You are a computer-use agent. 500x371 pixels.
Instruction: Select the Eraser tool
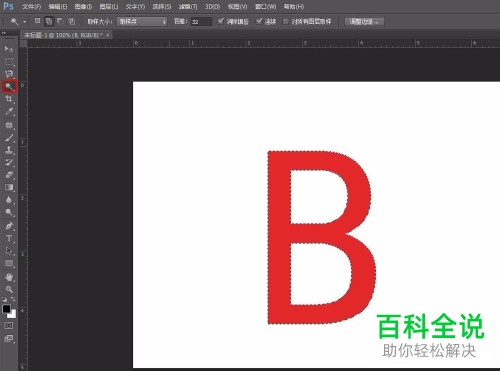click(x=9, y=175)
